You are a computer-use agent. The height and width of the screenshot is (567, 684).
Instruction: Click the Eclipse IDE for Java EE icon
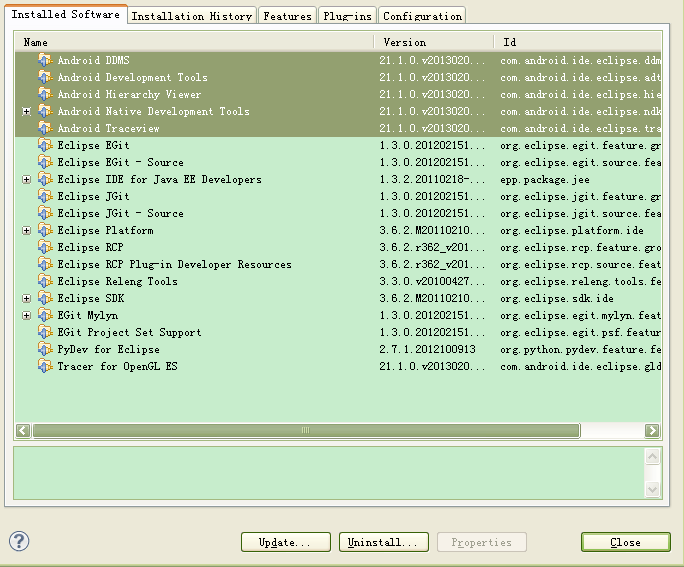pyautogui.click(x=45, y=179)
